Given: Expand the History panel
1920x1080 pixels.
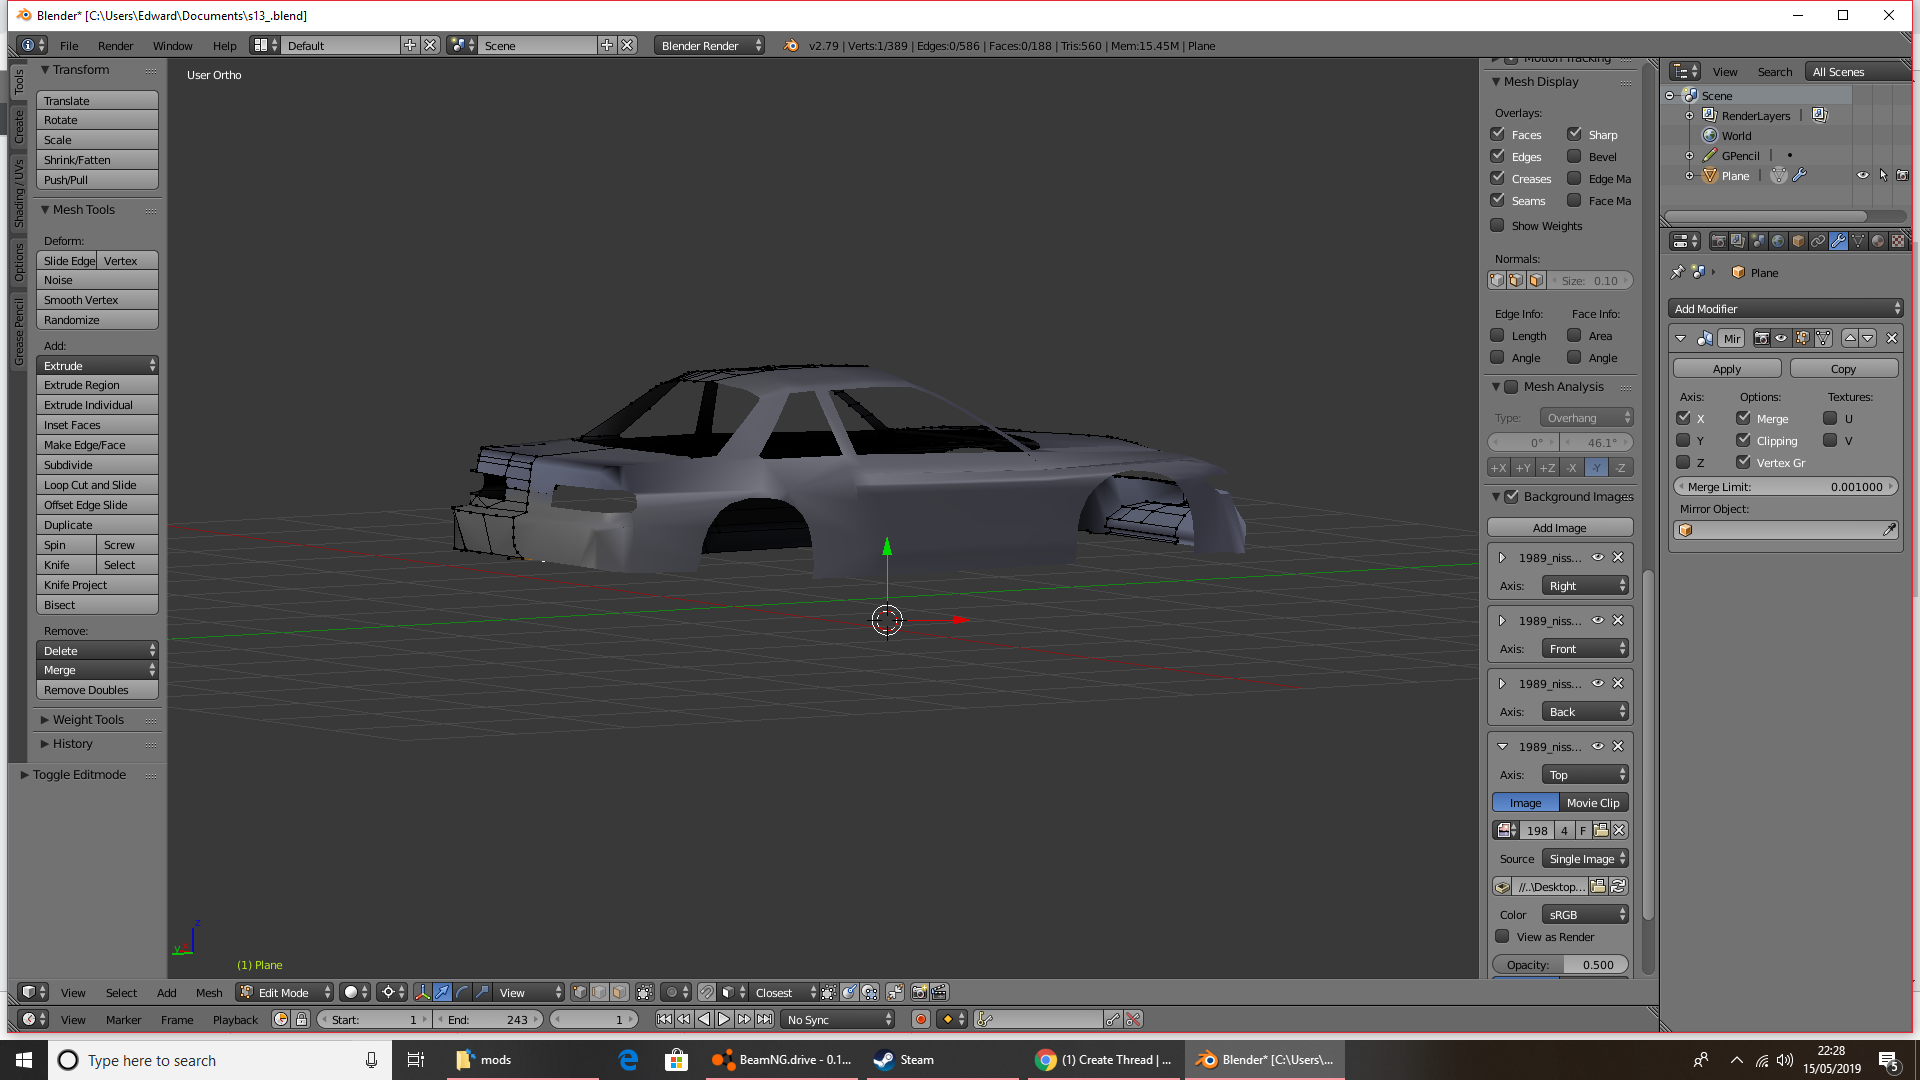Looking at the screenshot, I should point(72,743).
